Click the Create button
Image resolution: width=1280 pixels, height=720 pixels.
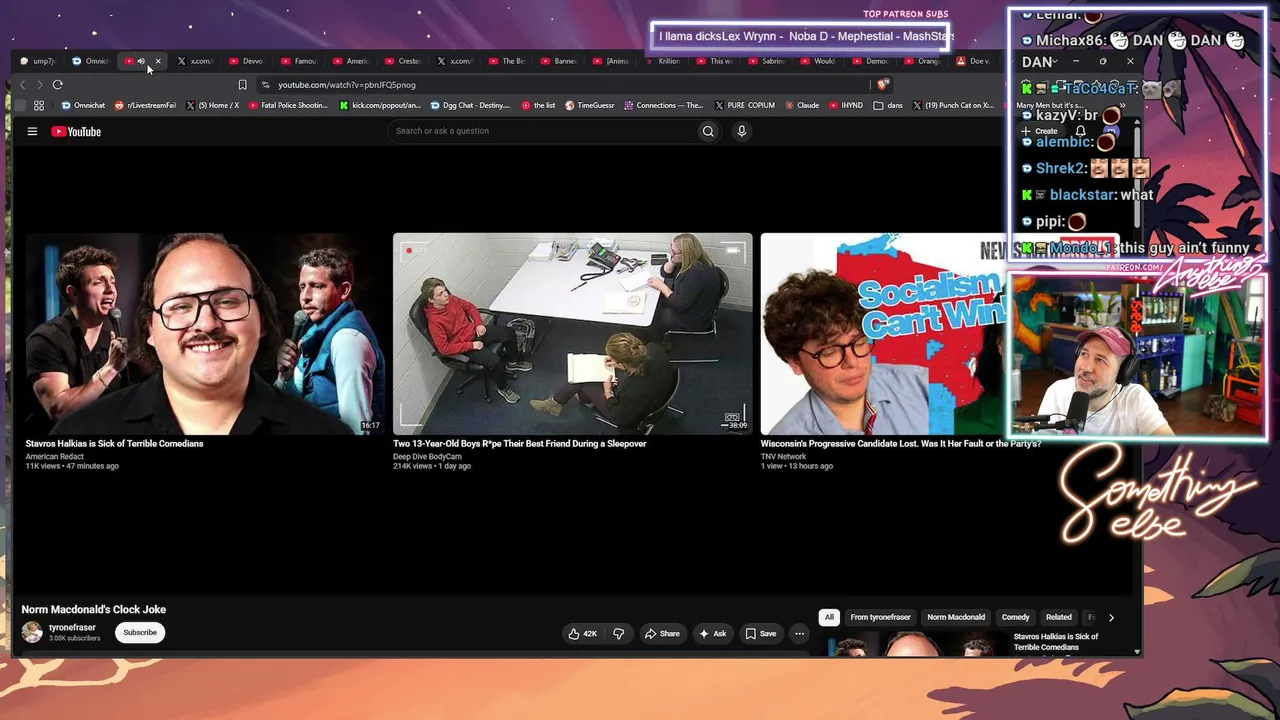coord(1040,131)
